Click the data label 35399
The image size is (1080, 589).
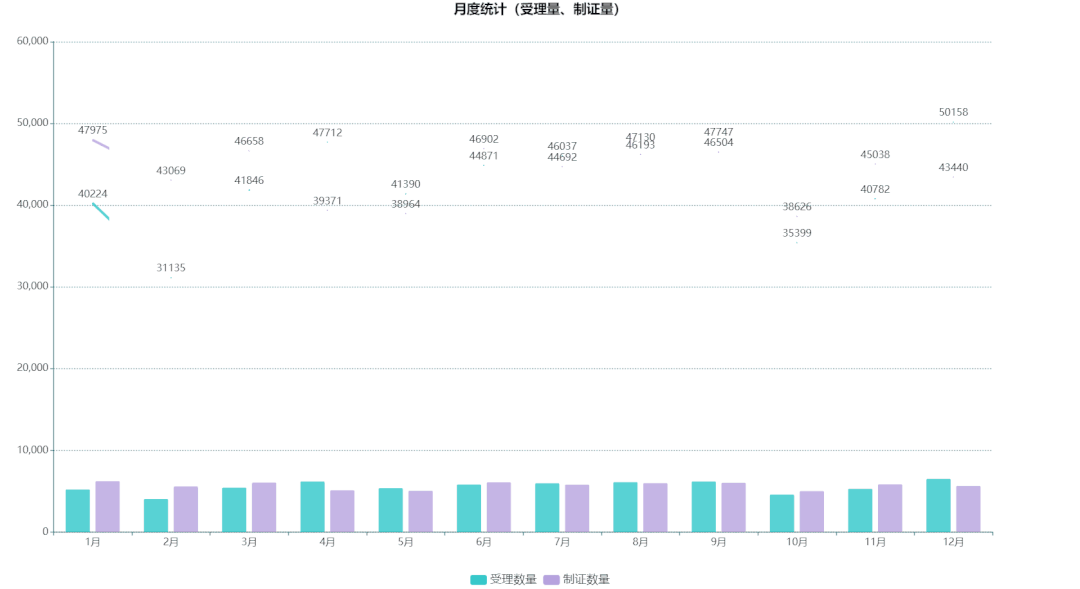[x=797, y=234]
